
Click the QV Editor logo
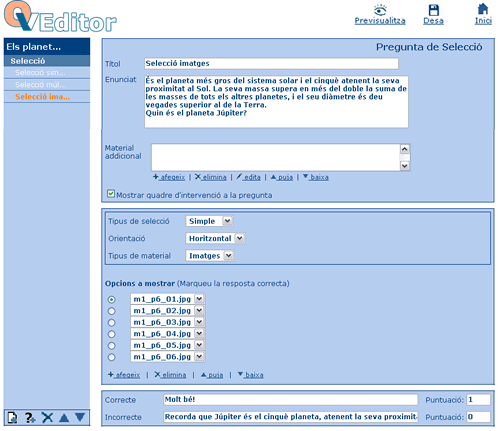tap(60, 17)
